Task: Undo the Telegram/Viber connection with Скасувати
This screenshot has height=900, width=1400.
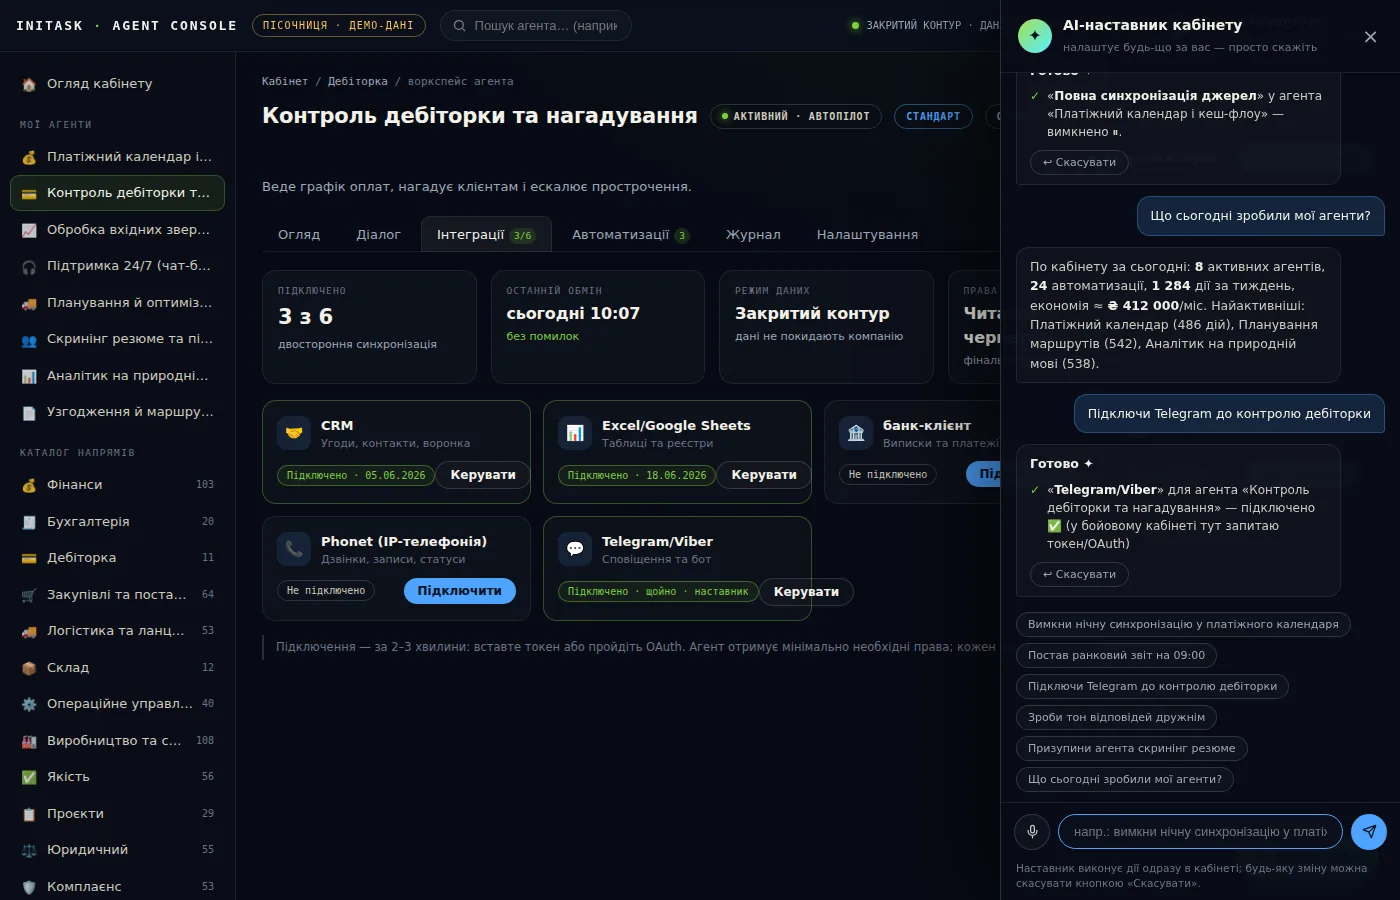Action: (x=1079, y=574)
